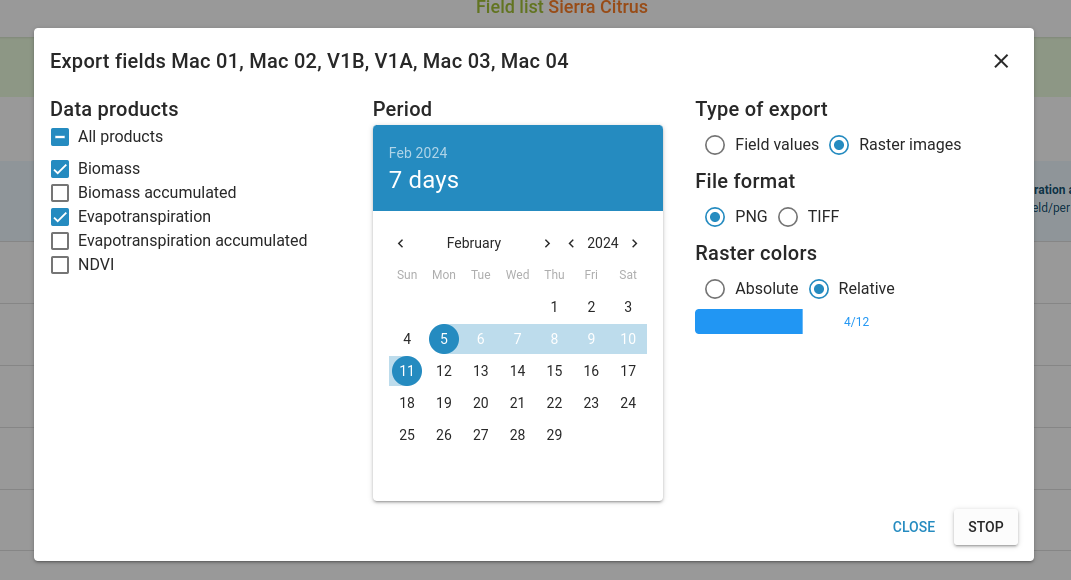The image size is (1071, 580).
Task: Open the 2024 year selector
Action: coord(603,243)
